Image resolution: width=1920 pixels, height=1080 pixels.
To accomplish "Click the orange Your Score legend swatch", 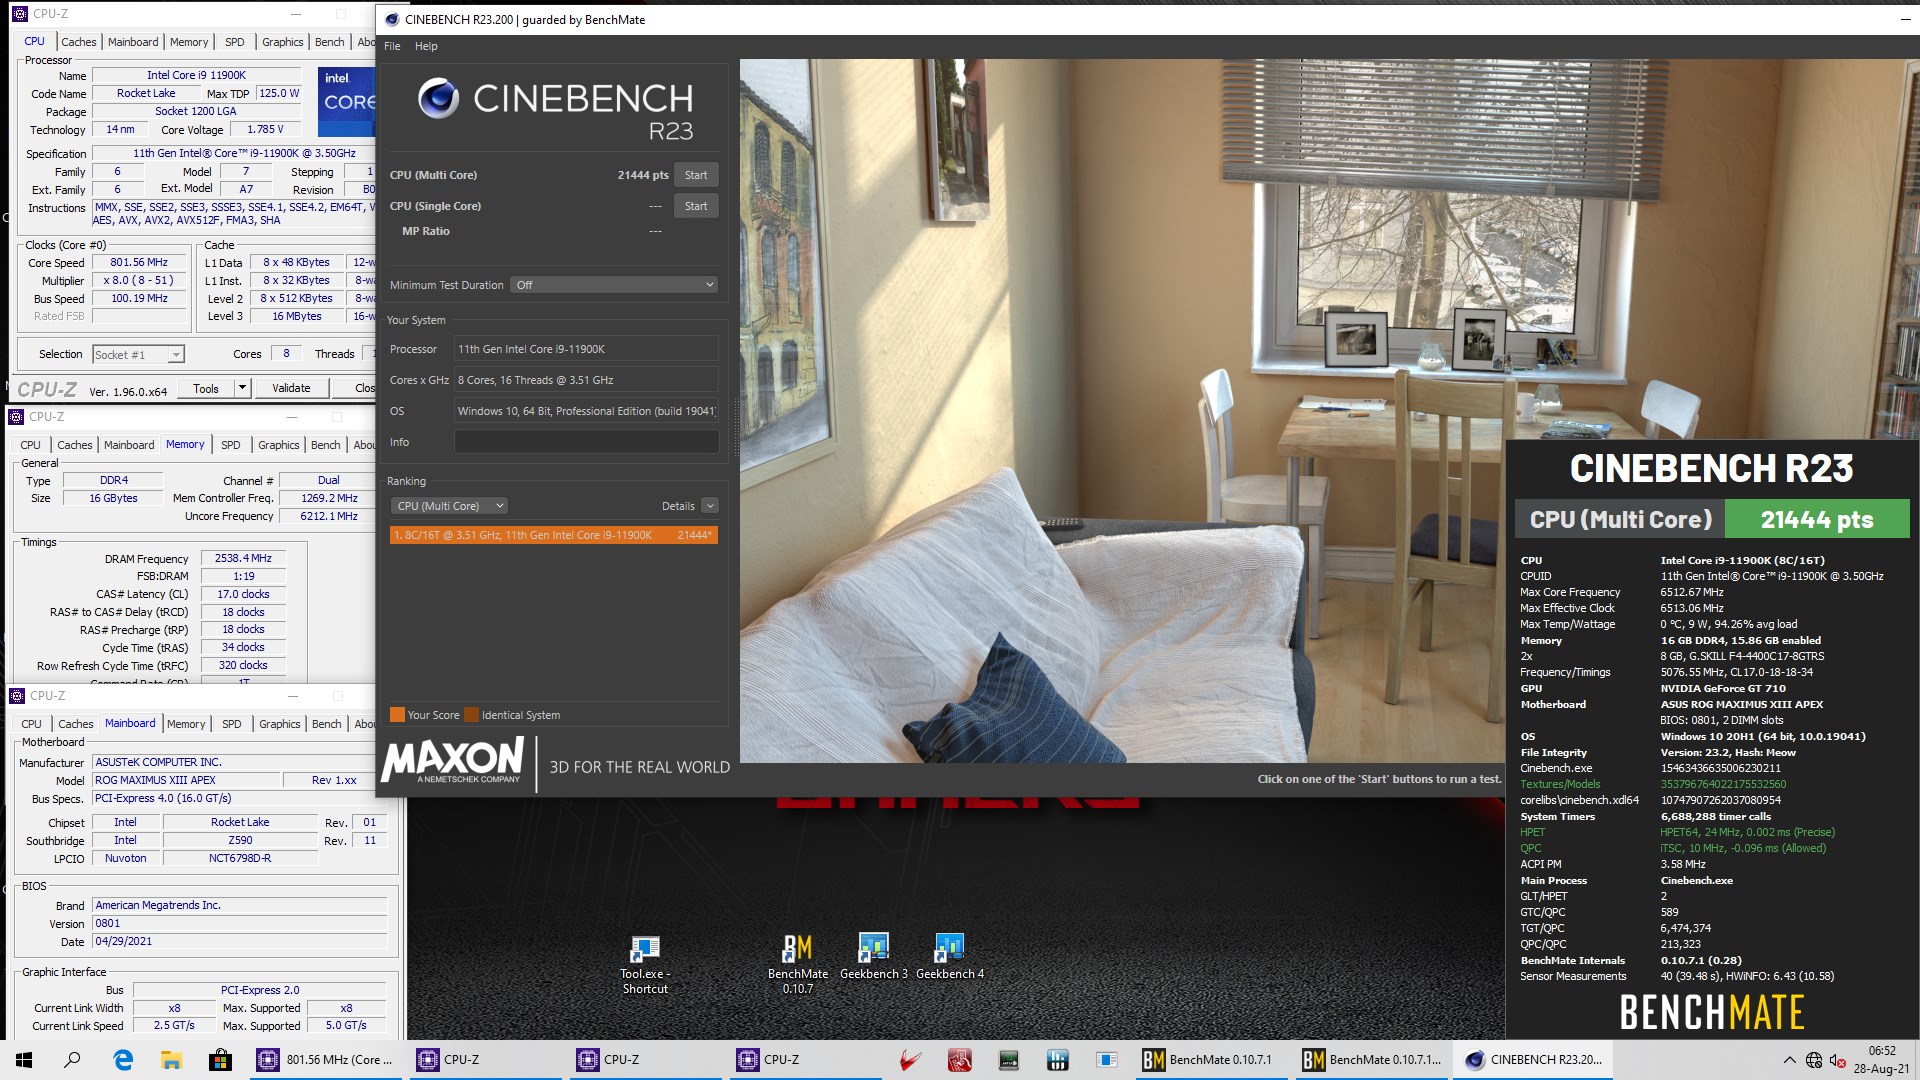I will pos(397,715).
